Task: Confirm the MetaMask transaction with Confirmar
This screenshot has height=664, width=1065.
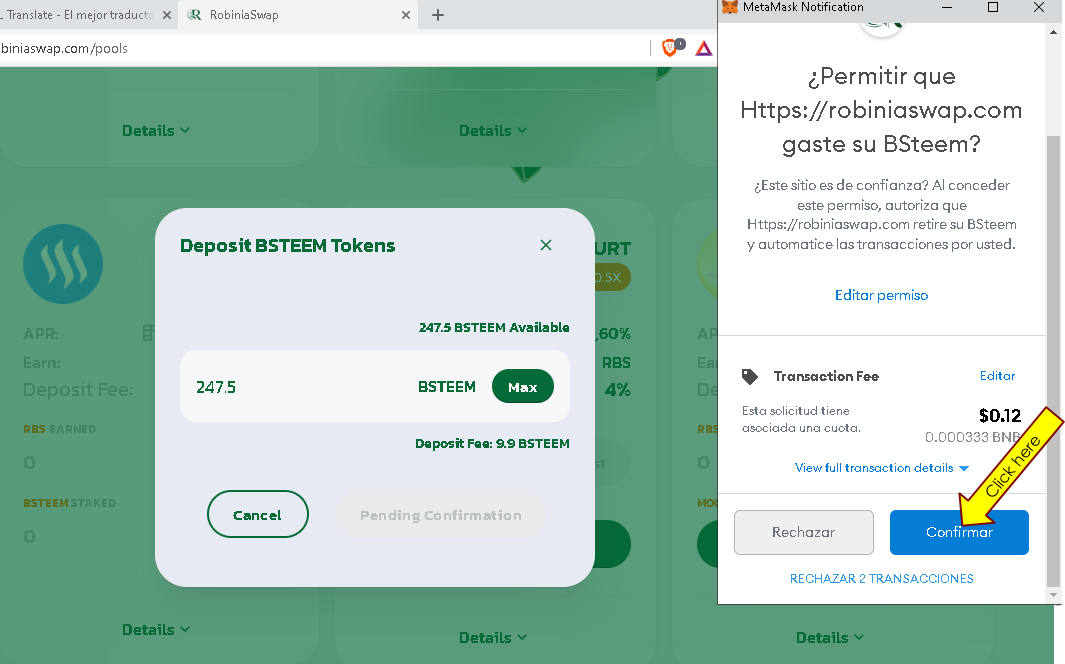Action: point(959,532)
